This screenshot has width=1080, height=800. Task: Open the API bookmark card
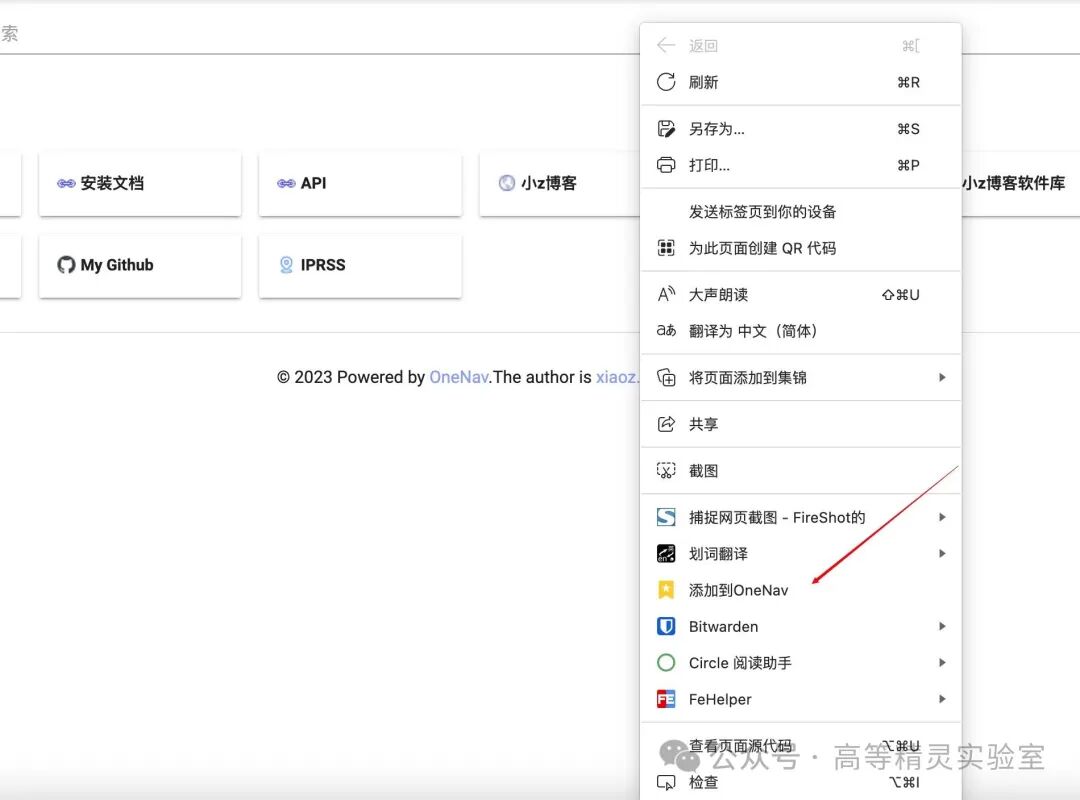tap(360, 183)
